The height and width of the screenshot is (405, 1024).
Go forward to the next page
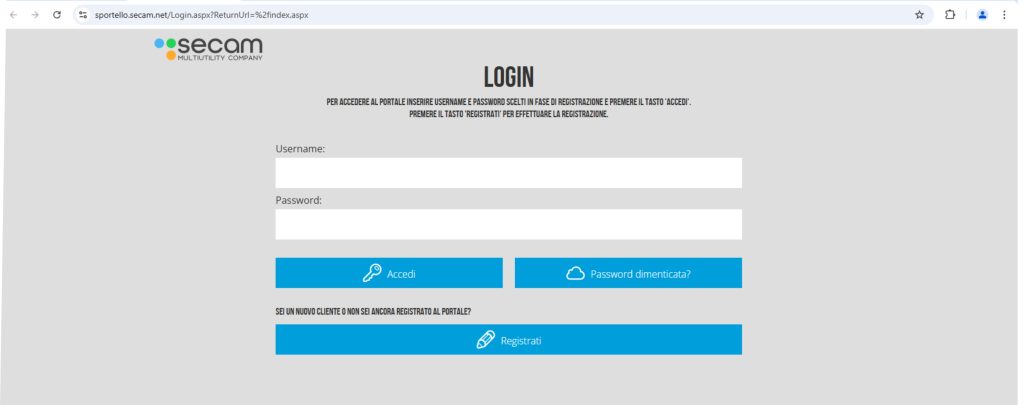[35, 15]
